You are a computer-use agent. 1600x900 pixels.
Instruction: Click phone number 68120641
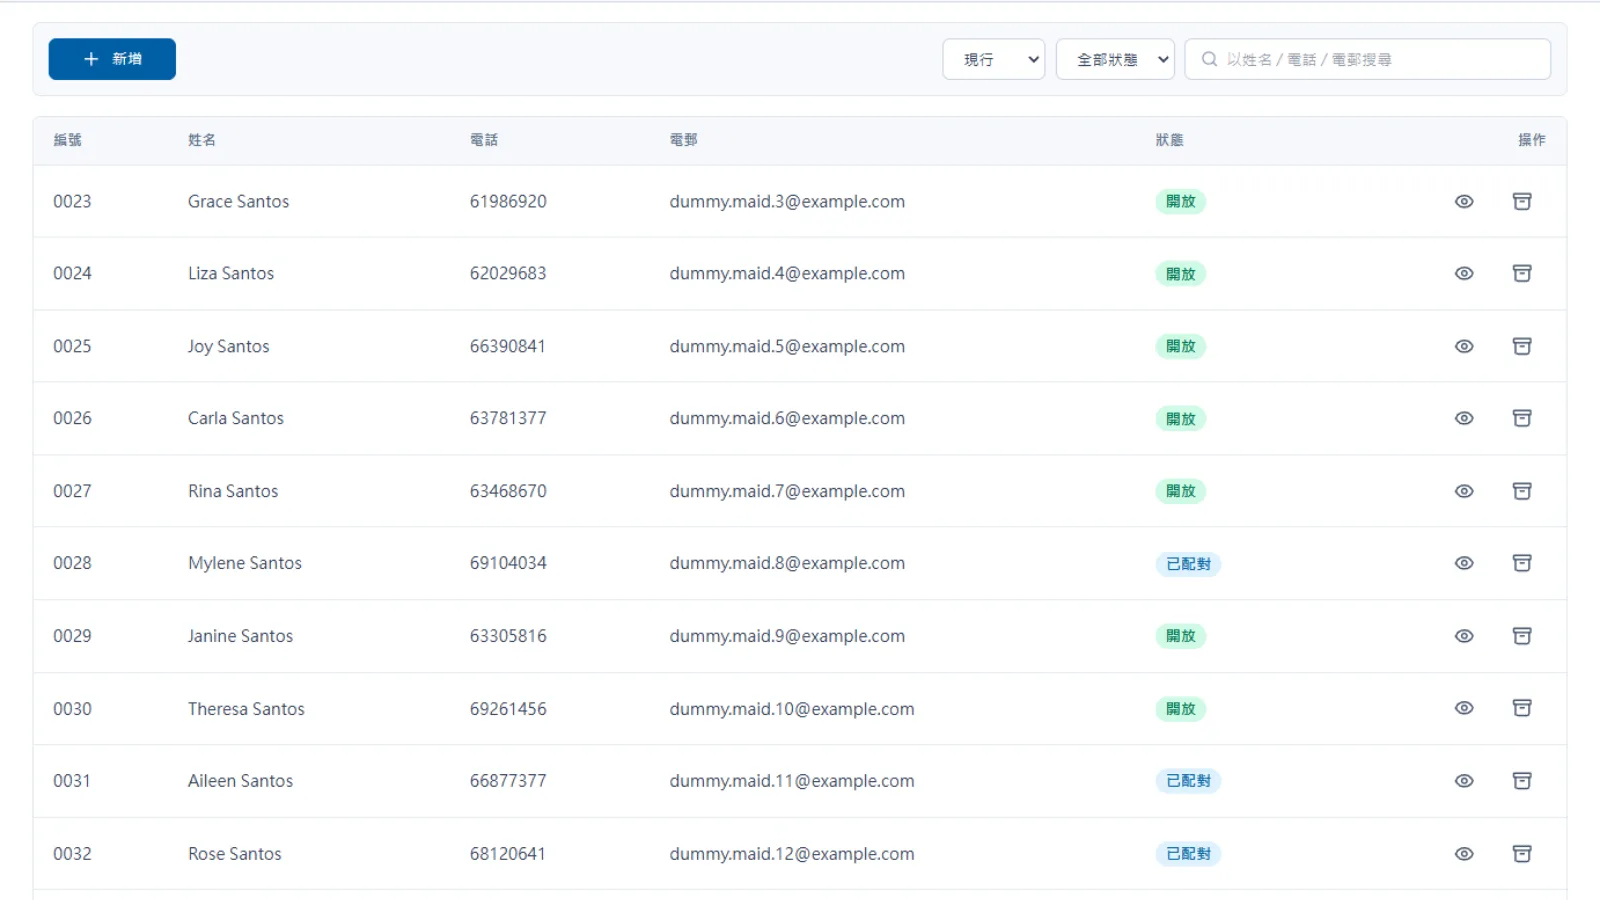[x=508, y=854]
